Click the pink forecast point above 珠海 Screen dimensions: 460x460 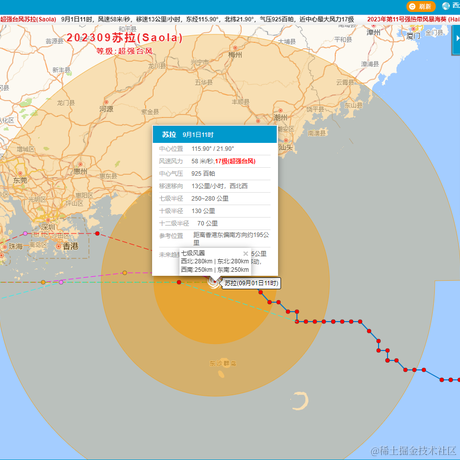point(25,233)
